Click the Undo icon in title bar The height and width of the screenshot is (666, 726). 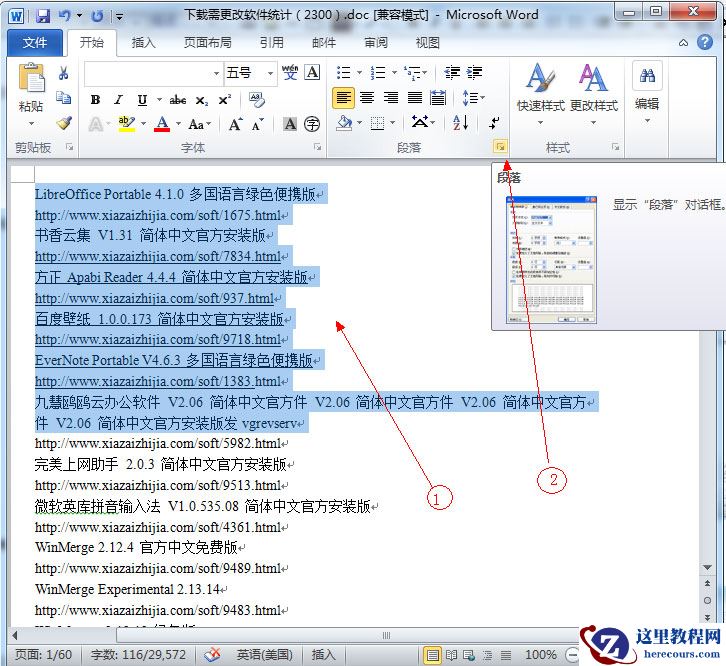pos(64,16)
